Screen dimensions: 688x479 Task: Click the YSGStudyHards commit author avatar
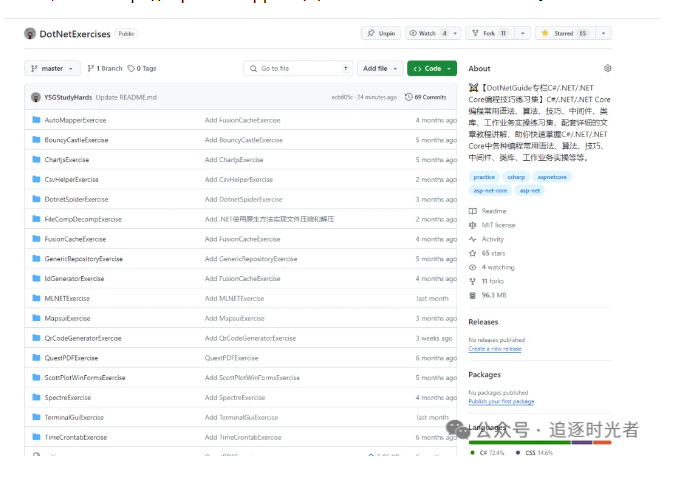click(36, 97)
